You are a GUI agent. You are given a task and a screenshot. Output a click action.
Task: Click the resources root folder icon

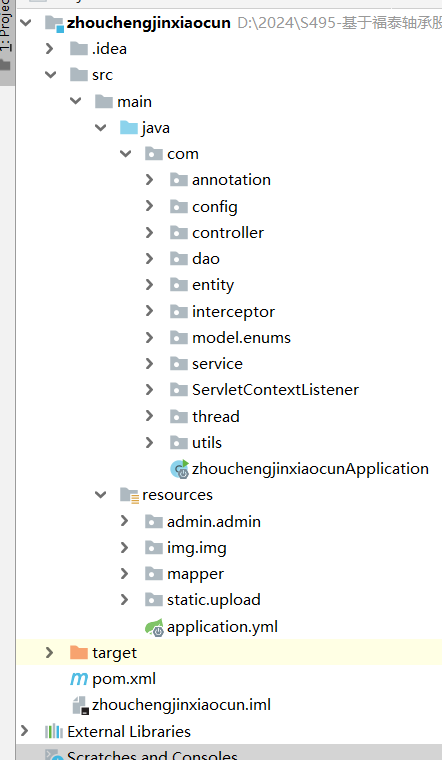pos(129,495)
